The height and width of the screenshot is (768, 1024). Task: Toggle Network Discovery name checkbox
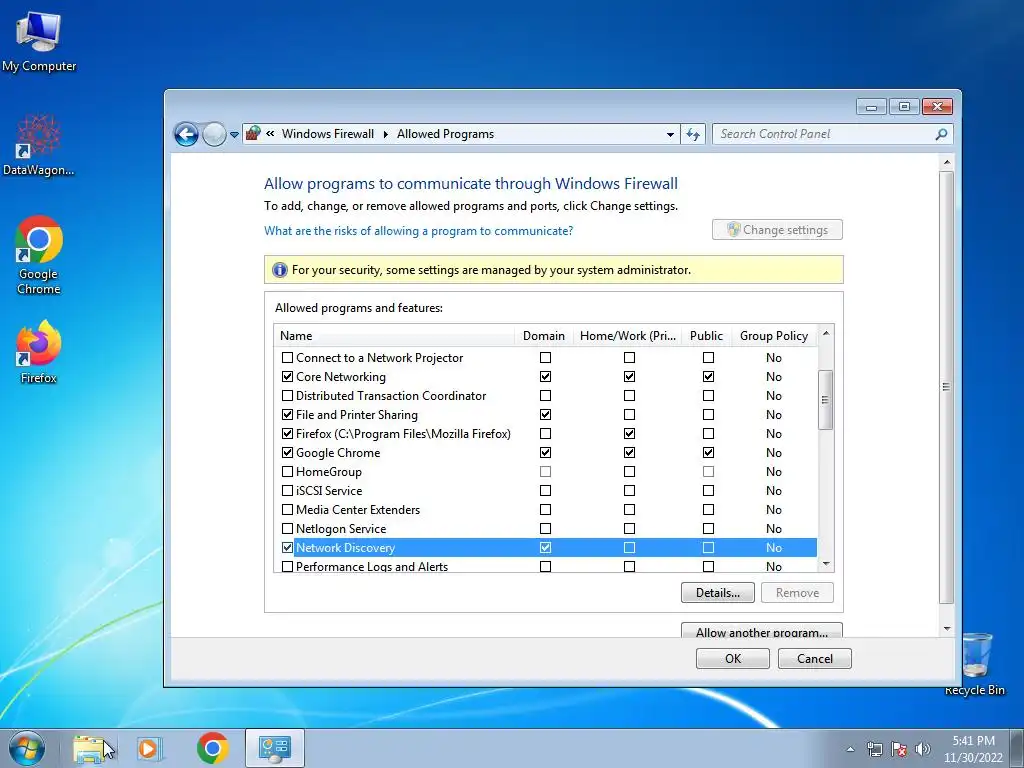click(x=287, y=548)
